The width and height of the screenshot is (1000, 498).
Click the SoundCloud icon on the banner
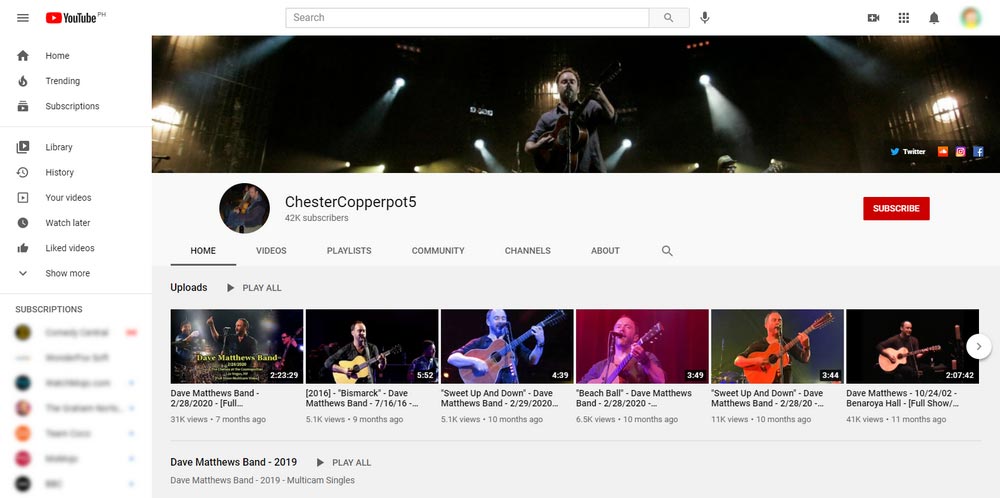(943, 152)
